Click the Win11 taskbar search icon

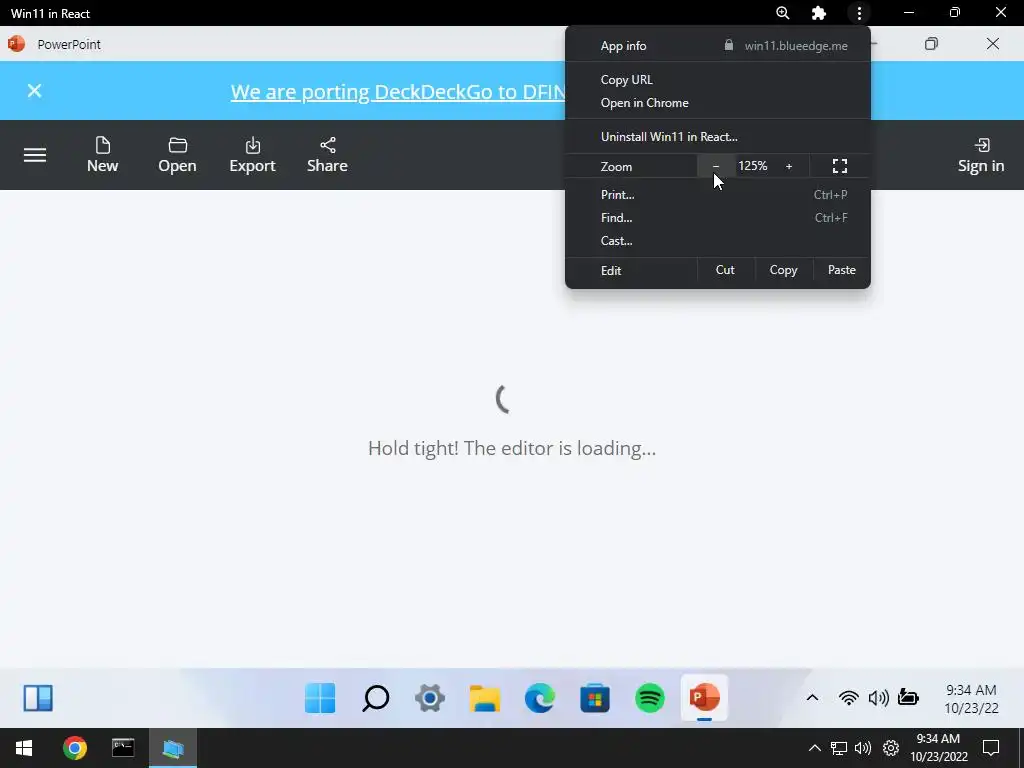point(376,698)
